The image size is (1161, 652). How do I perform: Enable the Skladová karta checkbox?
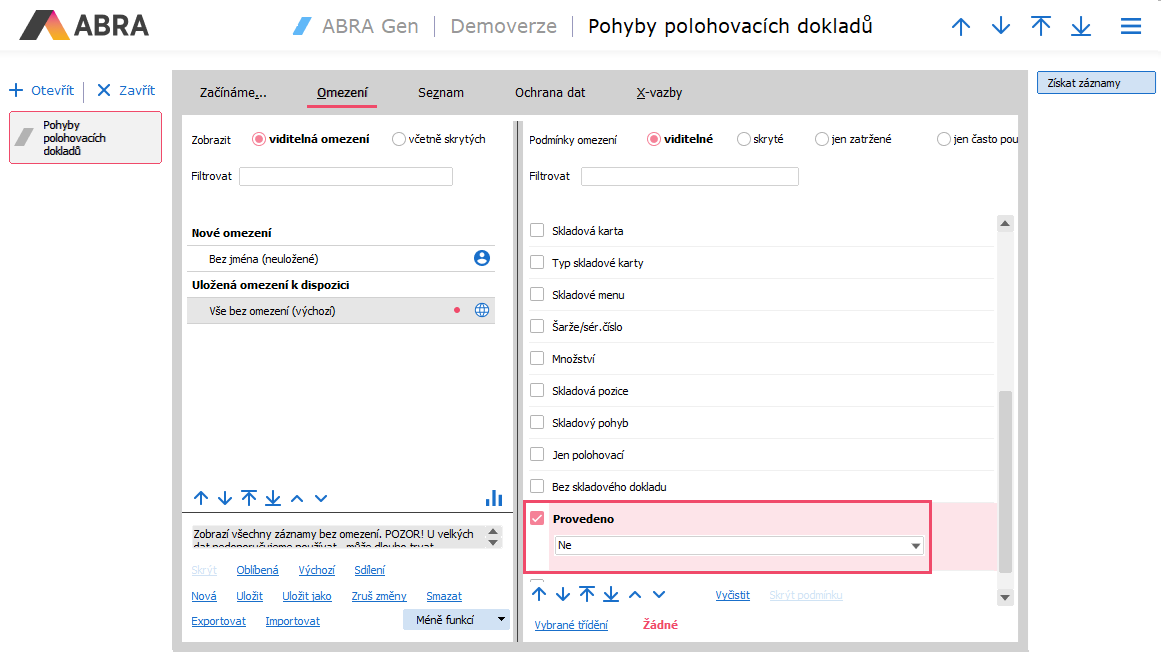[537, 231]
